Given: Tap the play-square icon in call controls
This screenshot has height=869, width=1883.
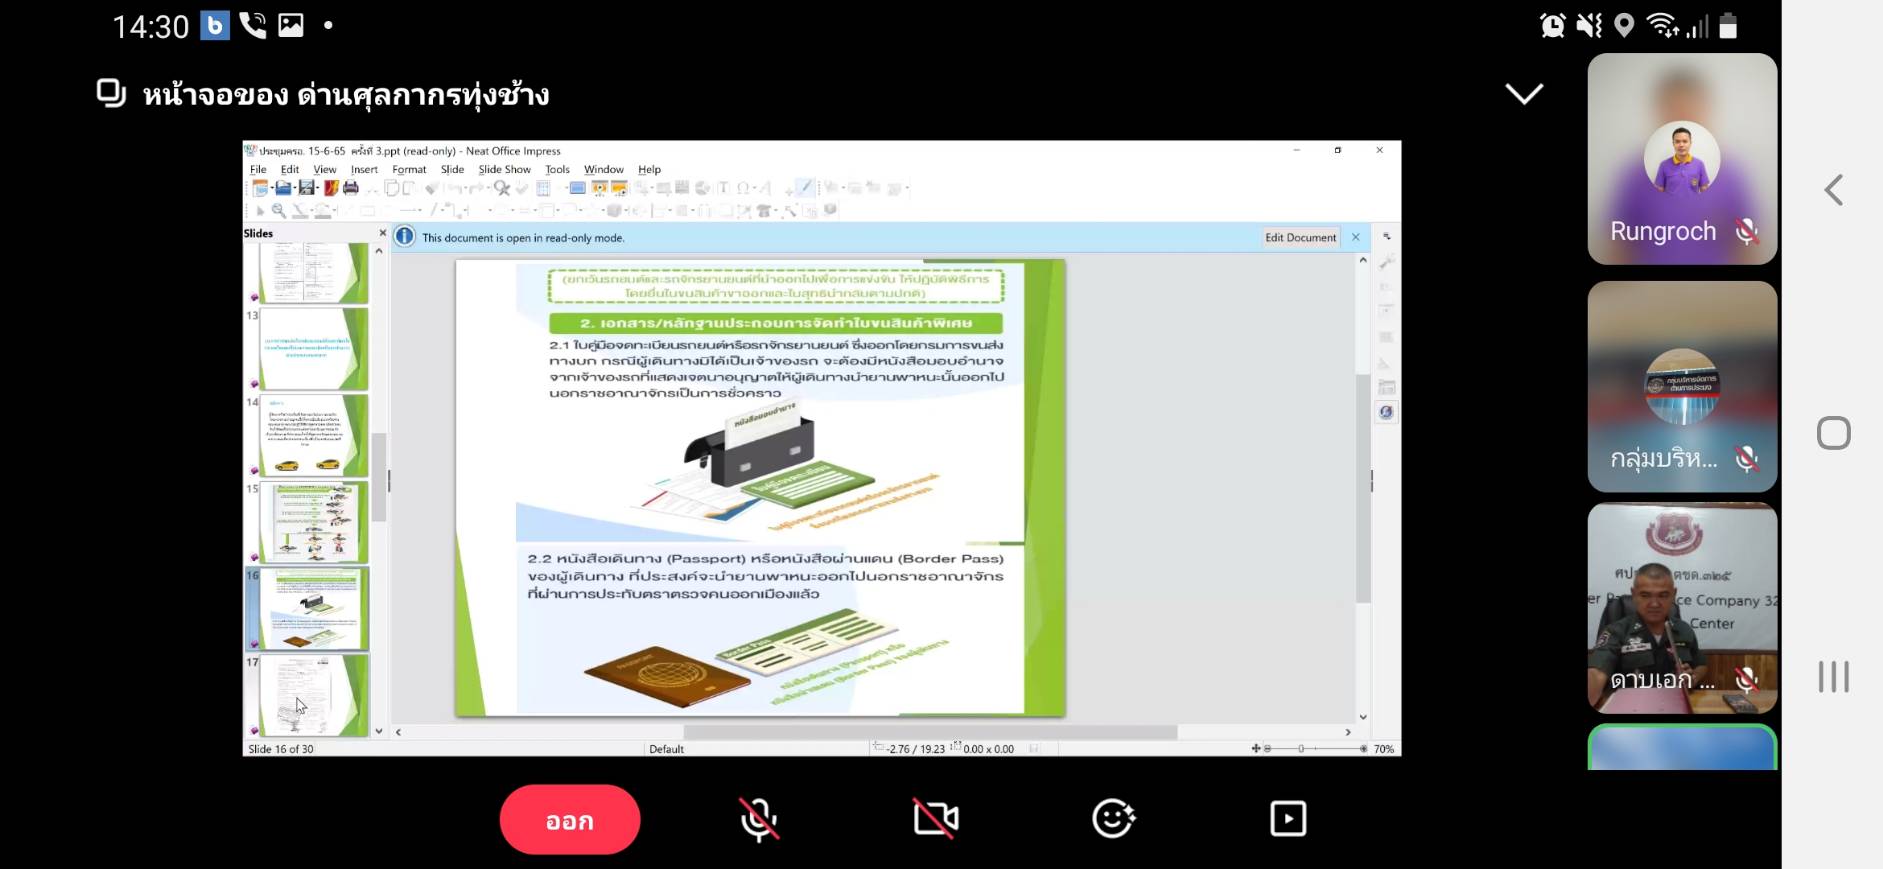Looking at the screenshot, I should [x=1288, y=819].
